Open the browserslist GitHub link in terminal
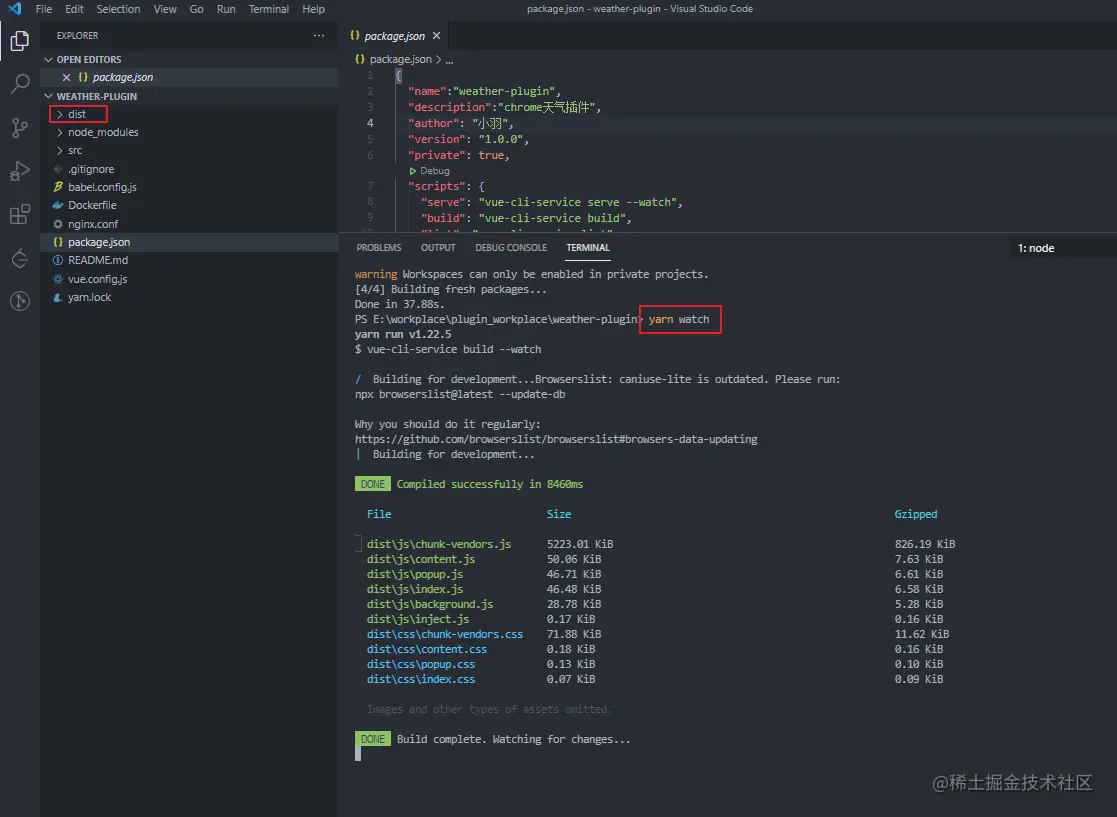1117x817 pixels. (x=556, y=439)
